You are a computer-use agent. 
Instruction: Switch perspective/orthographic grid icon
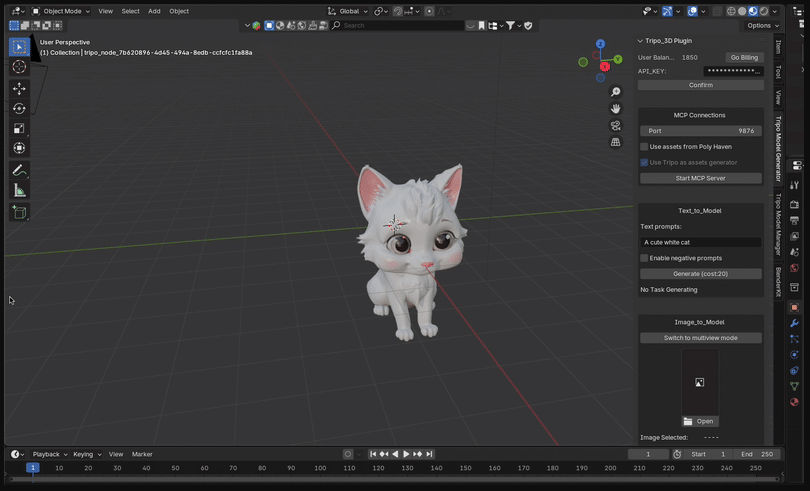point(615,142)
